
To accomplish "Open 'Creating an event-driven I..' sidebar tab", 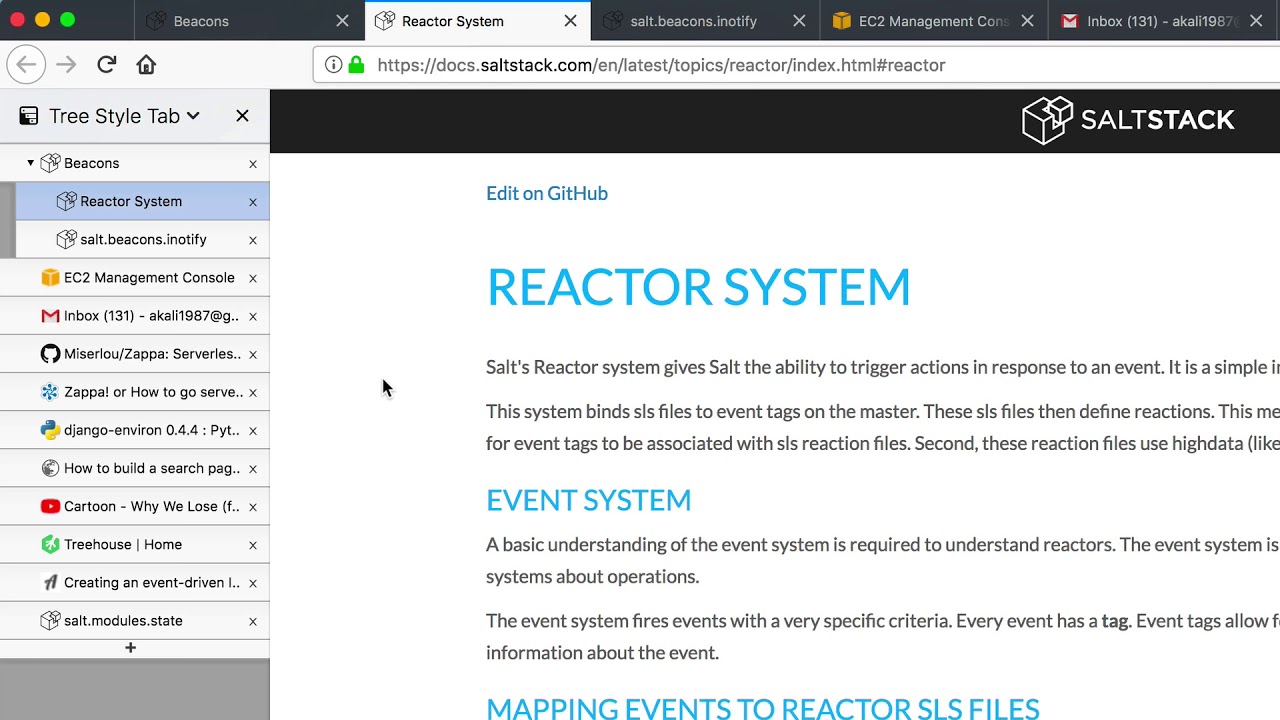I will coord(135,582).
